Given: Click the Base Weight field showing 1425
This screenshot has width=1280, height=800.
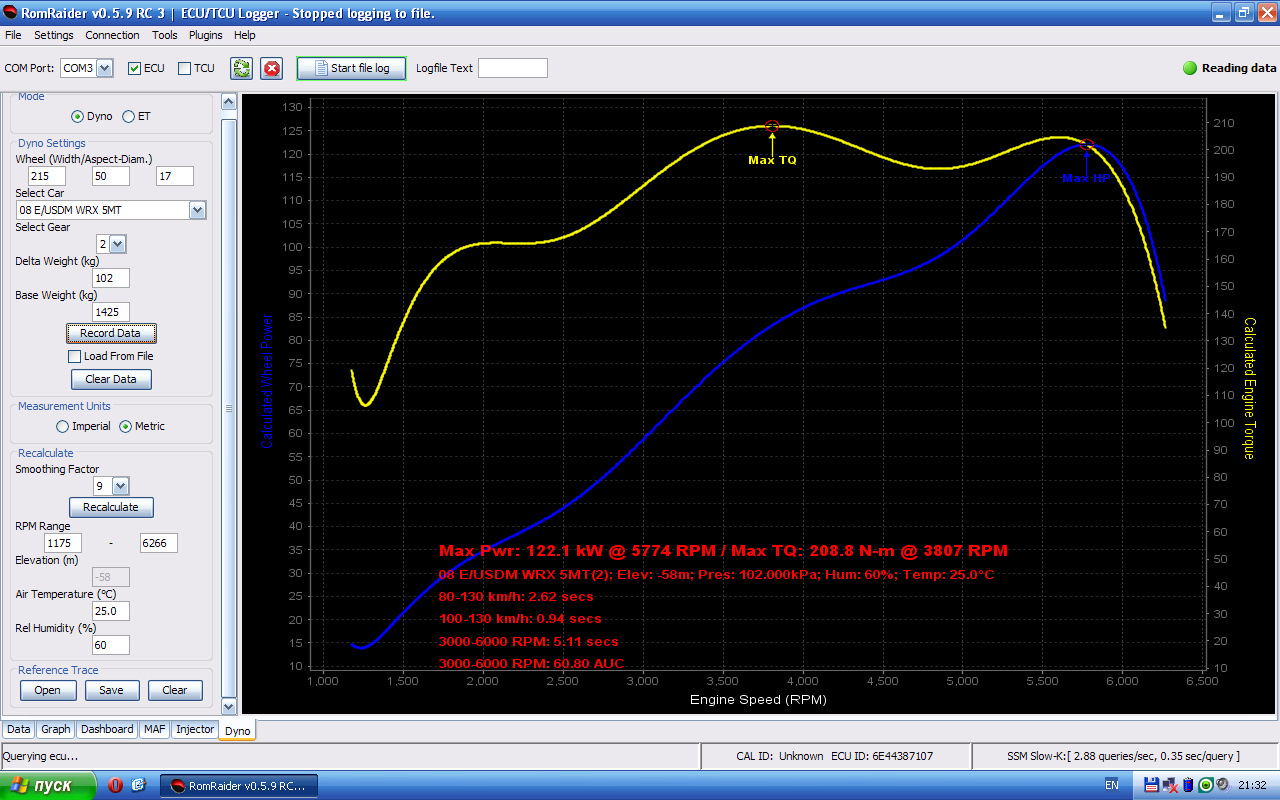Looking at the screenshot, I should pos(111,312).
